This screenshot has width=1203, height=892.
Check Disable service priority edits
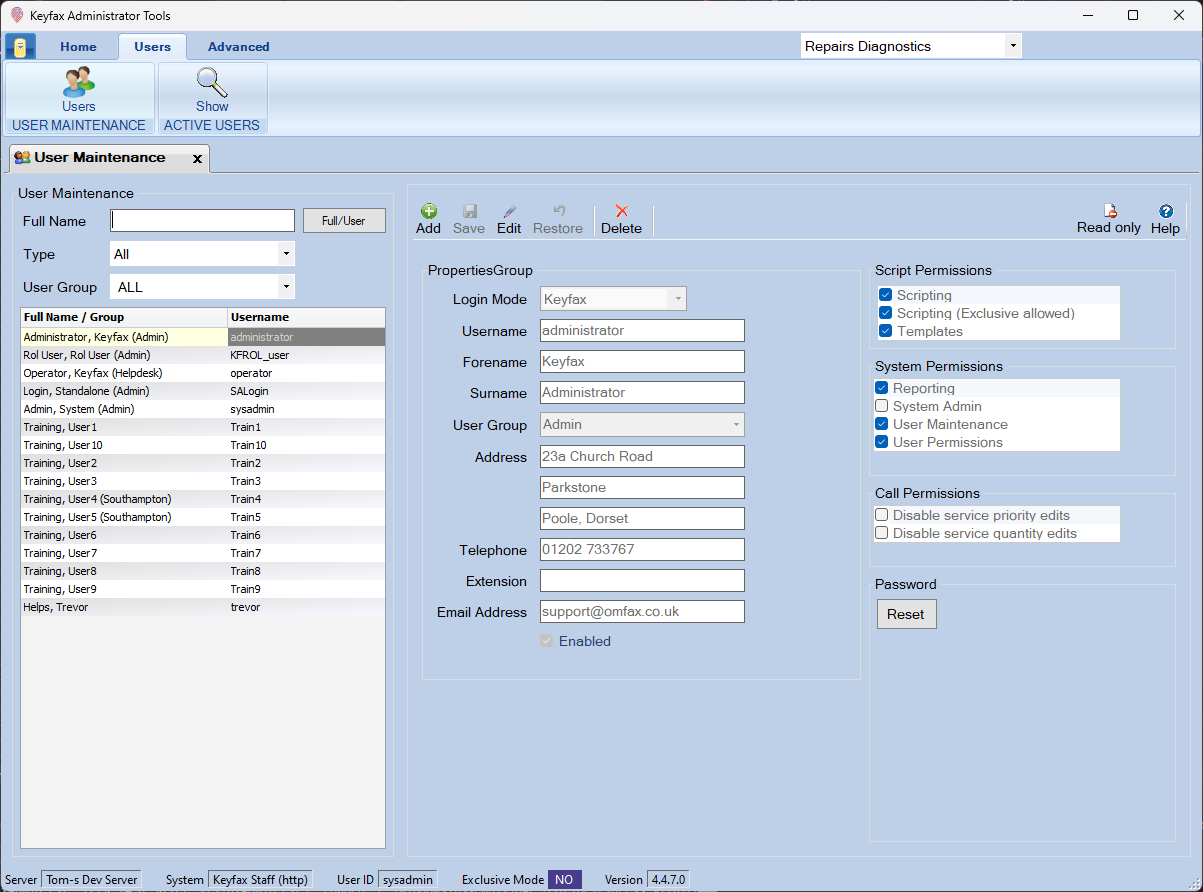(881, 515)
